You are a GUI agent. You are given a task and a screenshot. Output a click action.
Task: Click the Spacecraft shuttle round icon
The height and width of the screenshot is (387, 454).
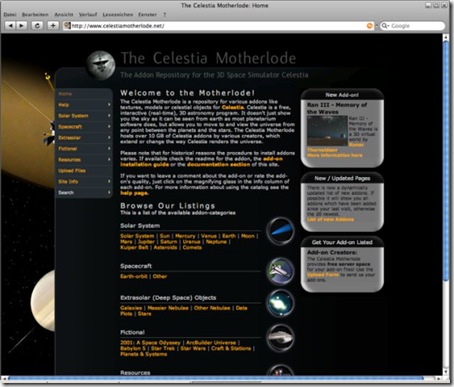tap(280, 271)
